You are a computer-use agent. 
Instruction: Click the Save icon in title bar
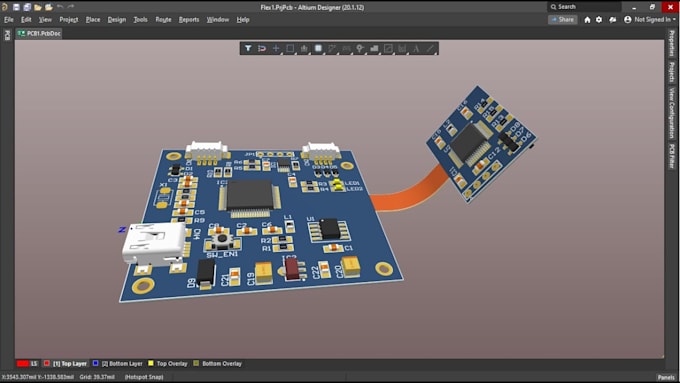16,7
